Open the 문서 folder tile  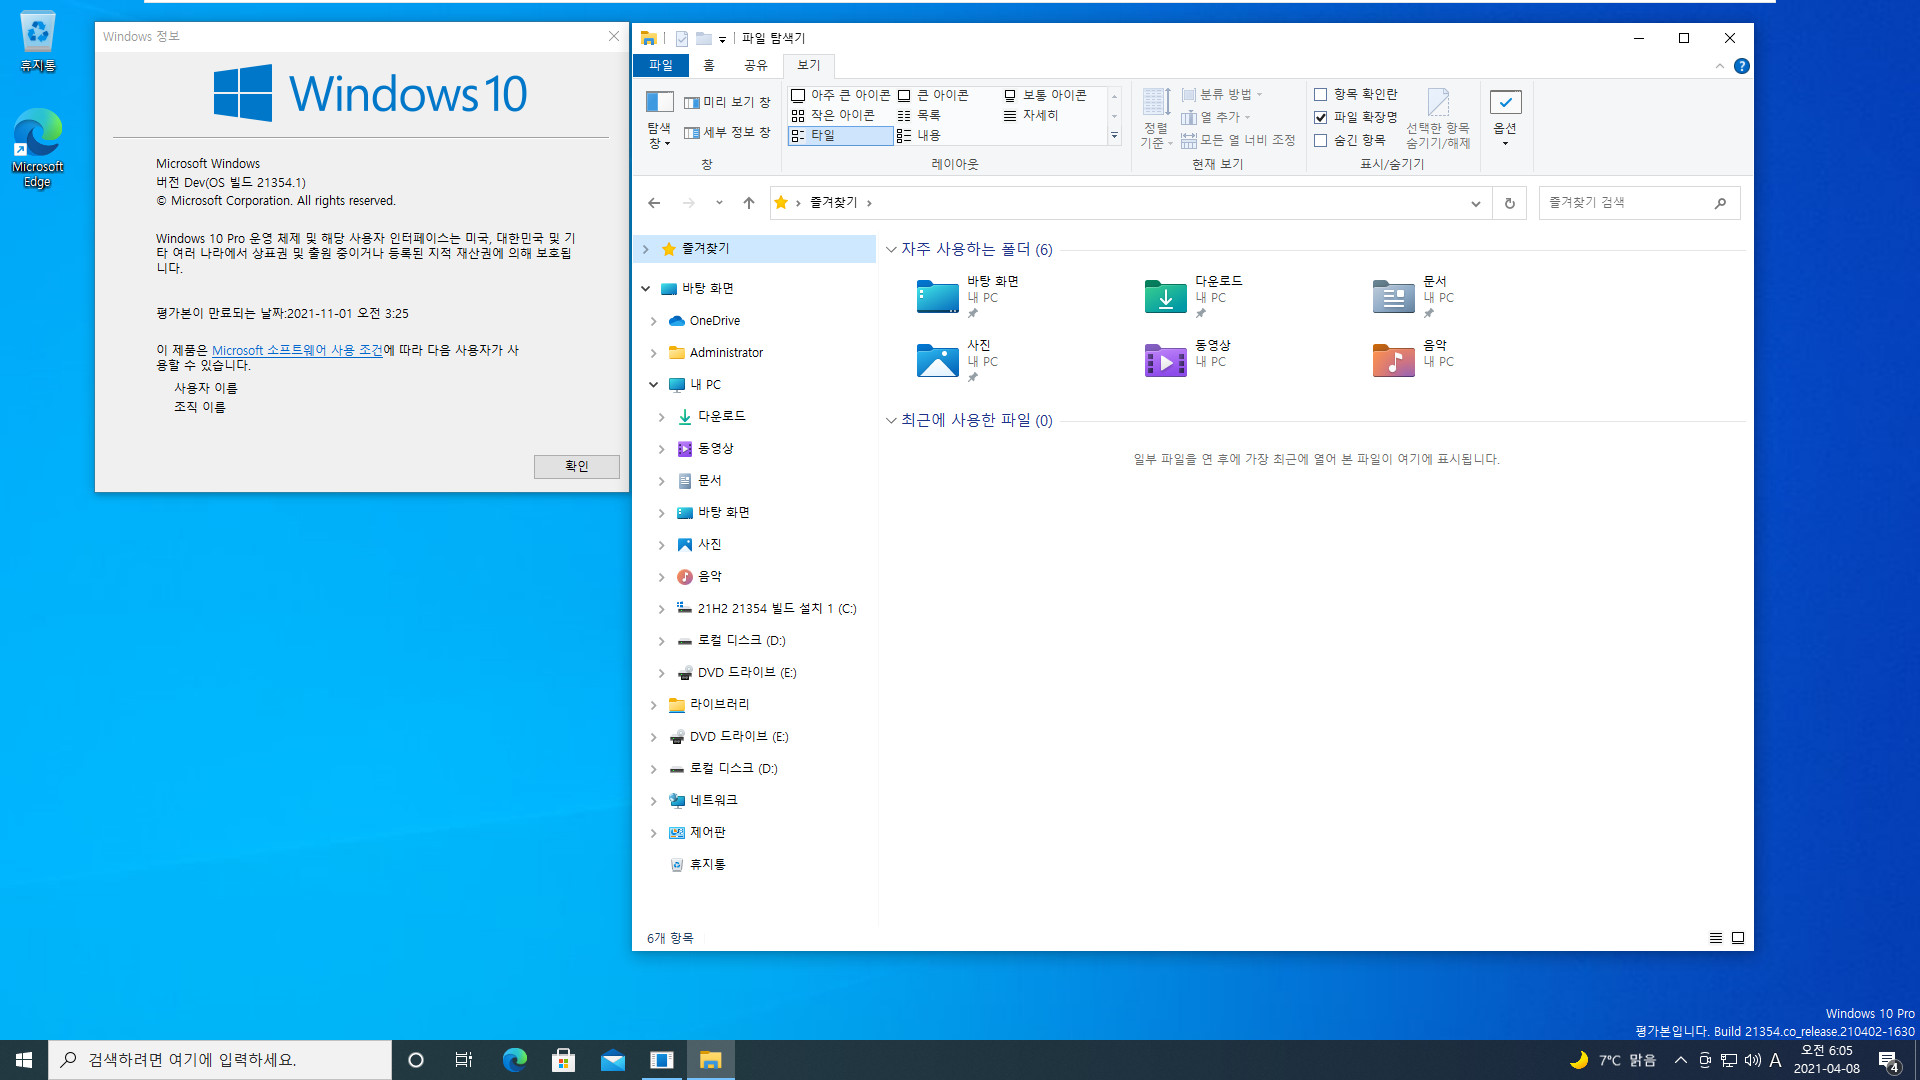(1414, 297)
